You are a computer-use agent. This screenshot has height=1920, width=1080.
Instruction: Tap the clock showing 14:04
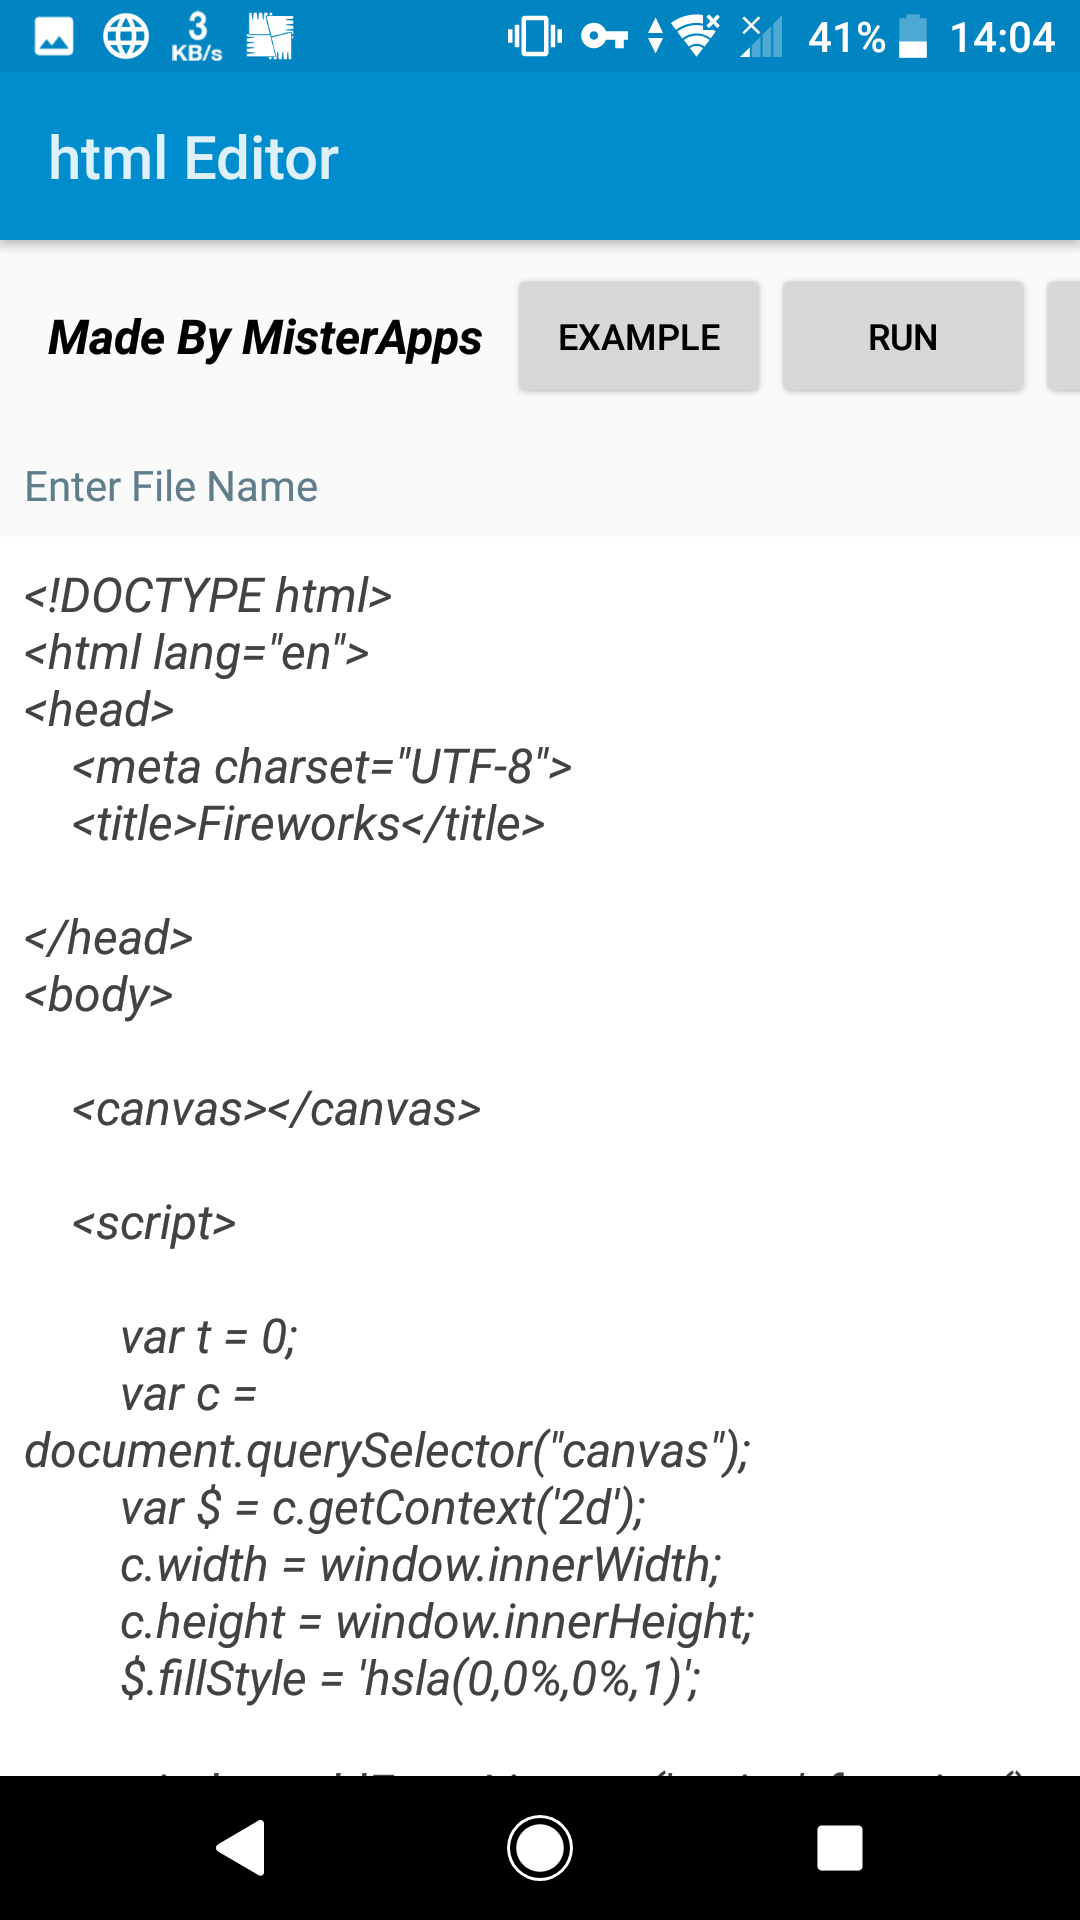(1002, 38)
